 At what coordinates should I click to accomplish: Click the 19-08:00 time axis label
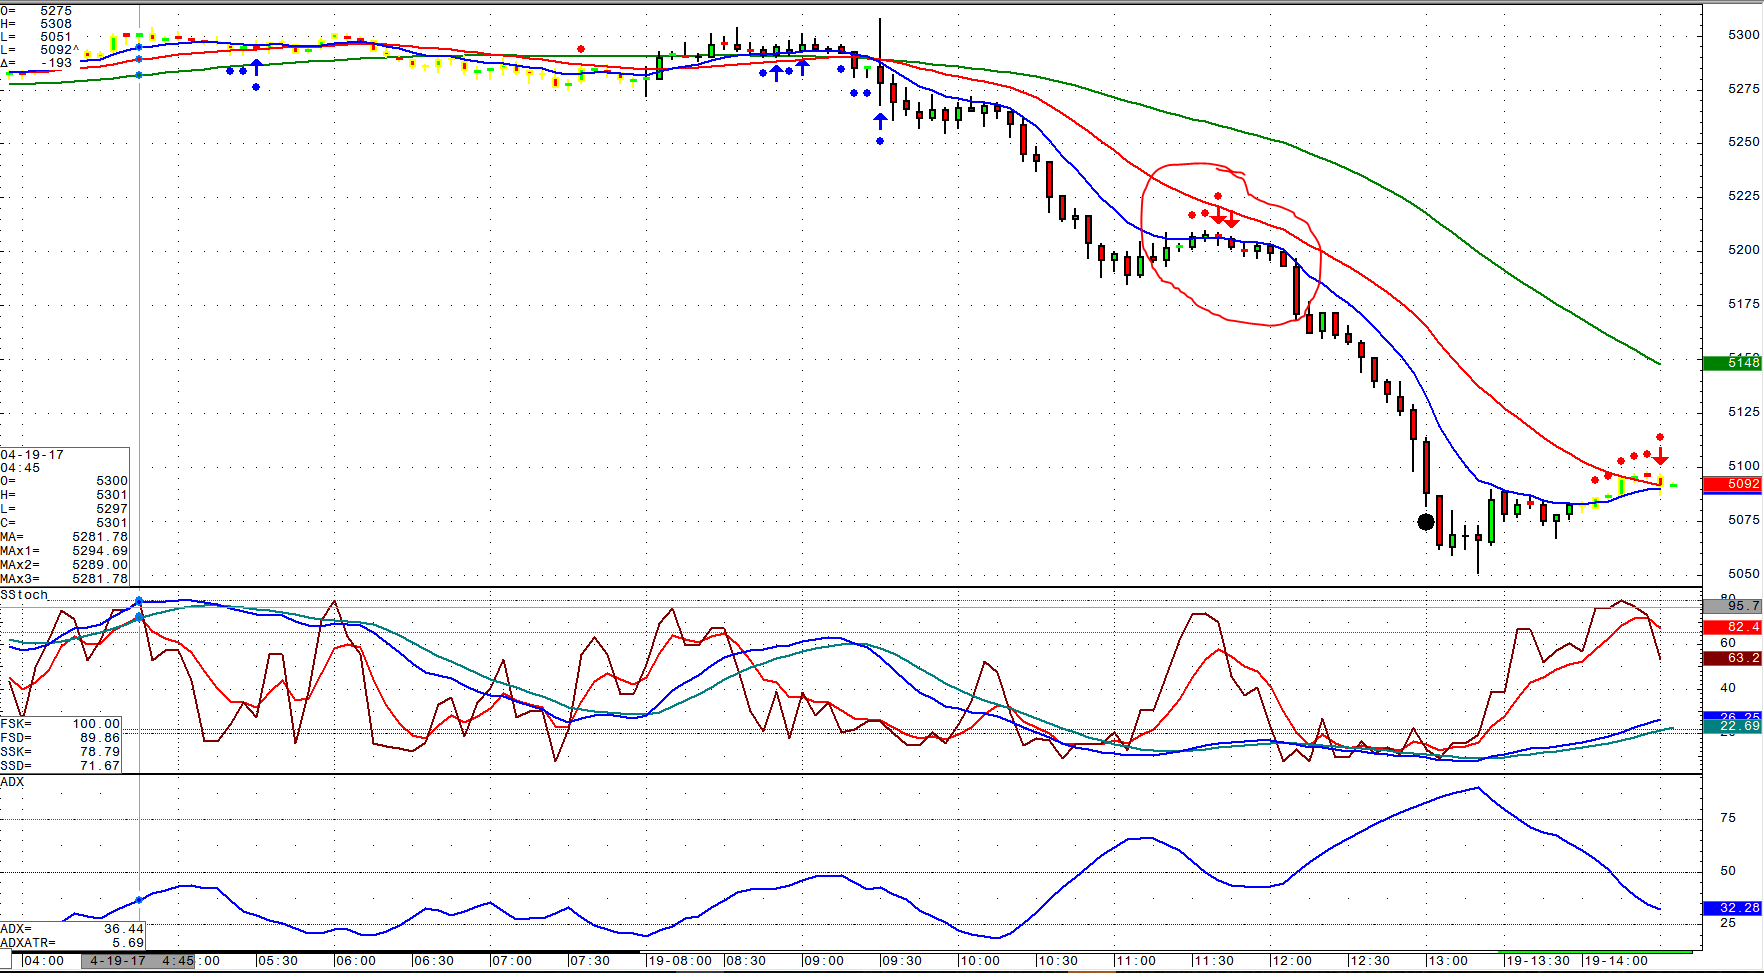coord(680,961)
